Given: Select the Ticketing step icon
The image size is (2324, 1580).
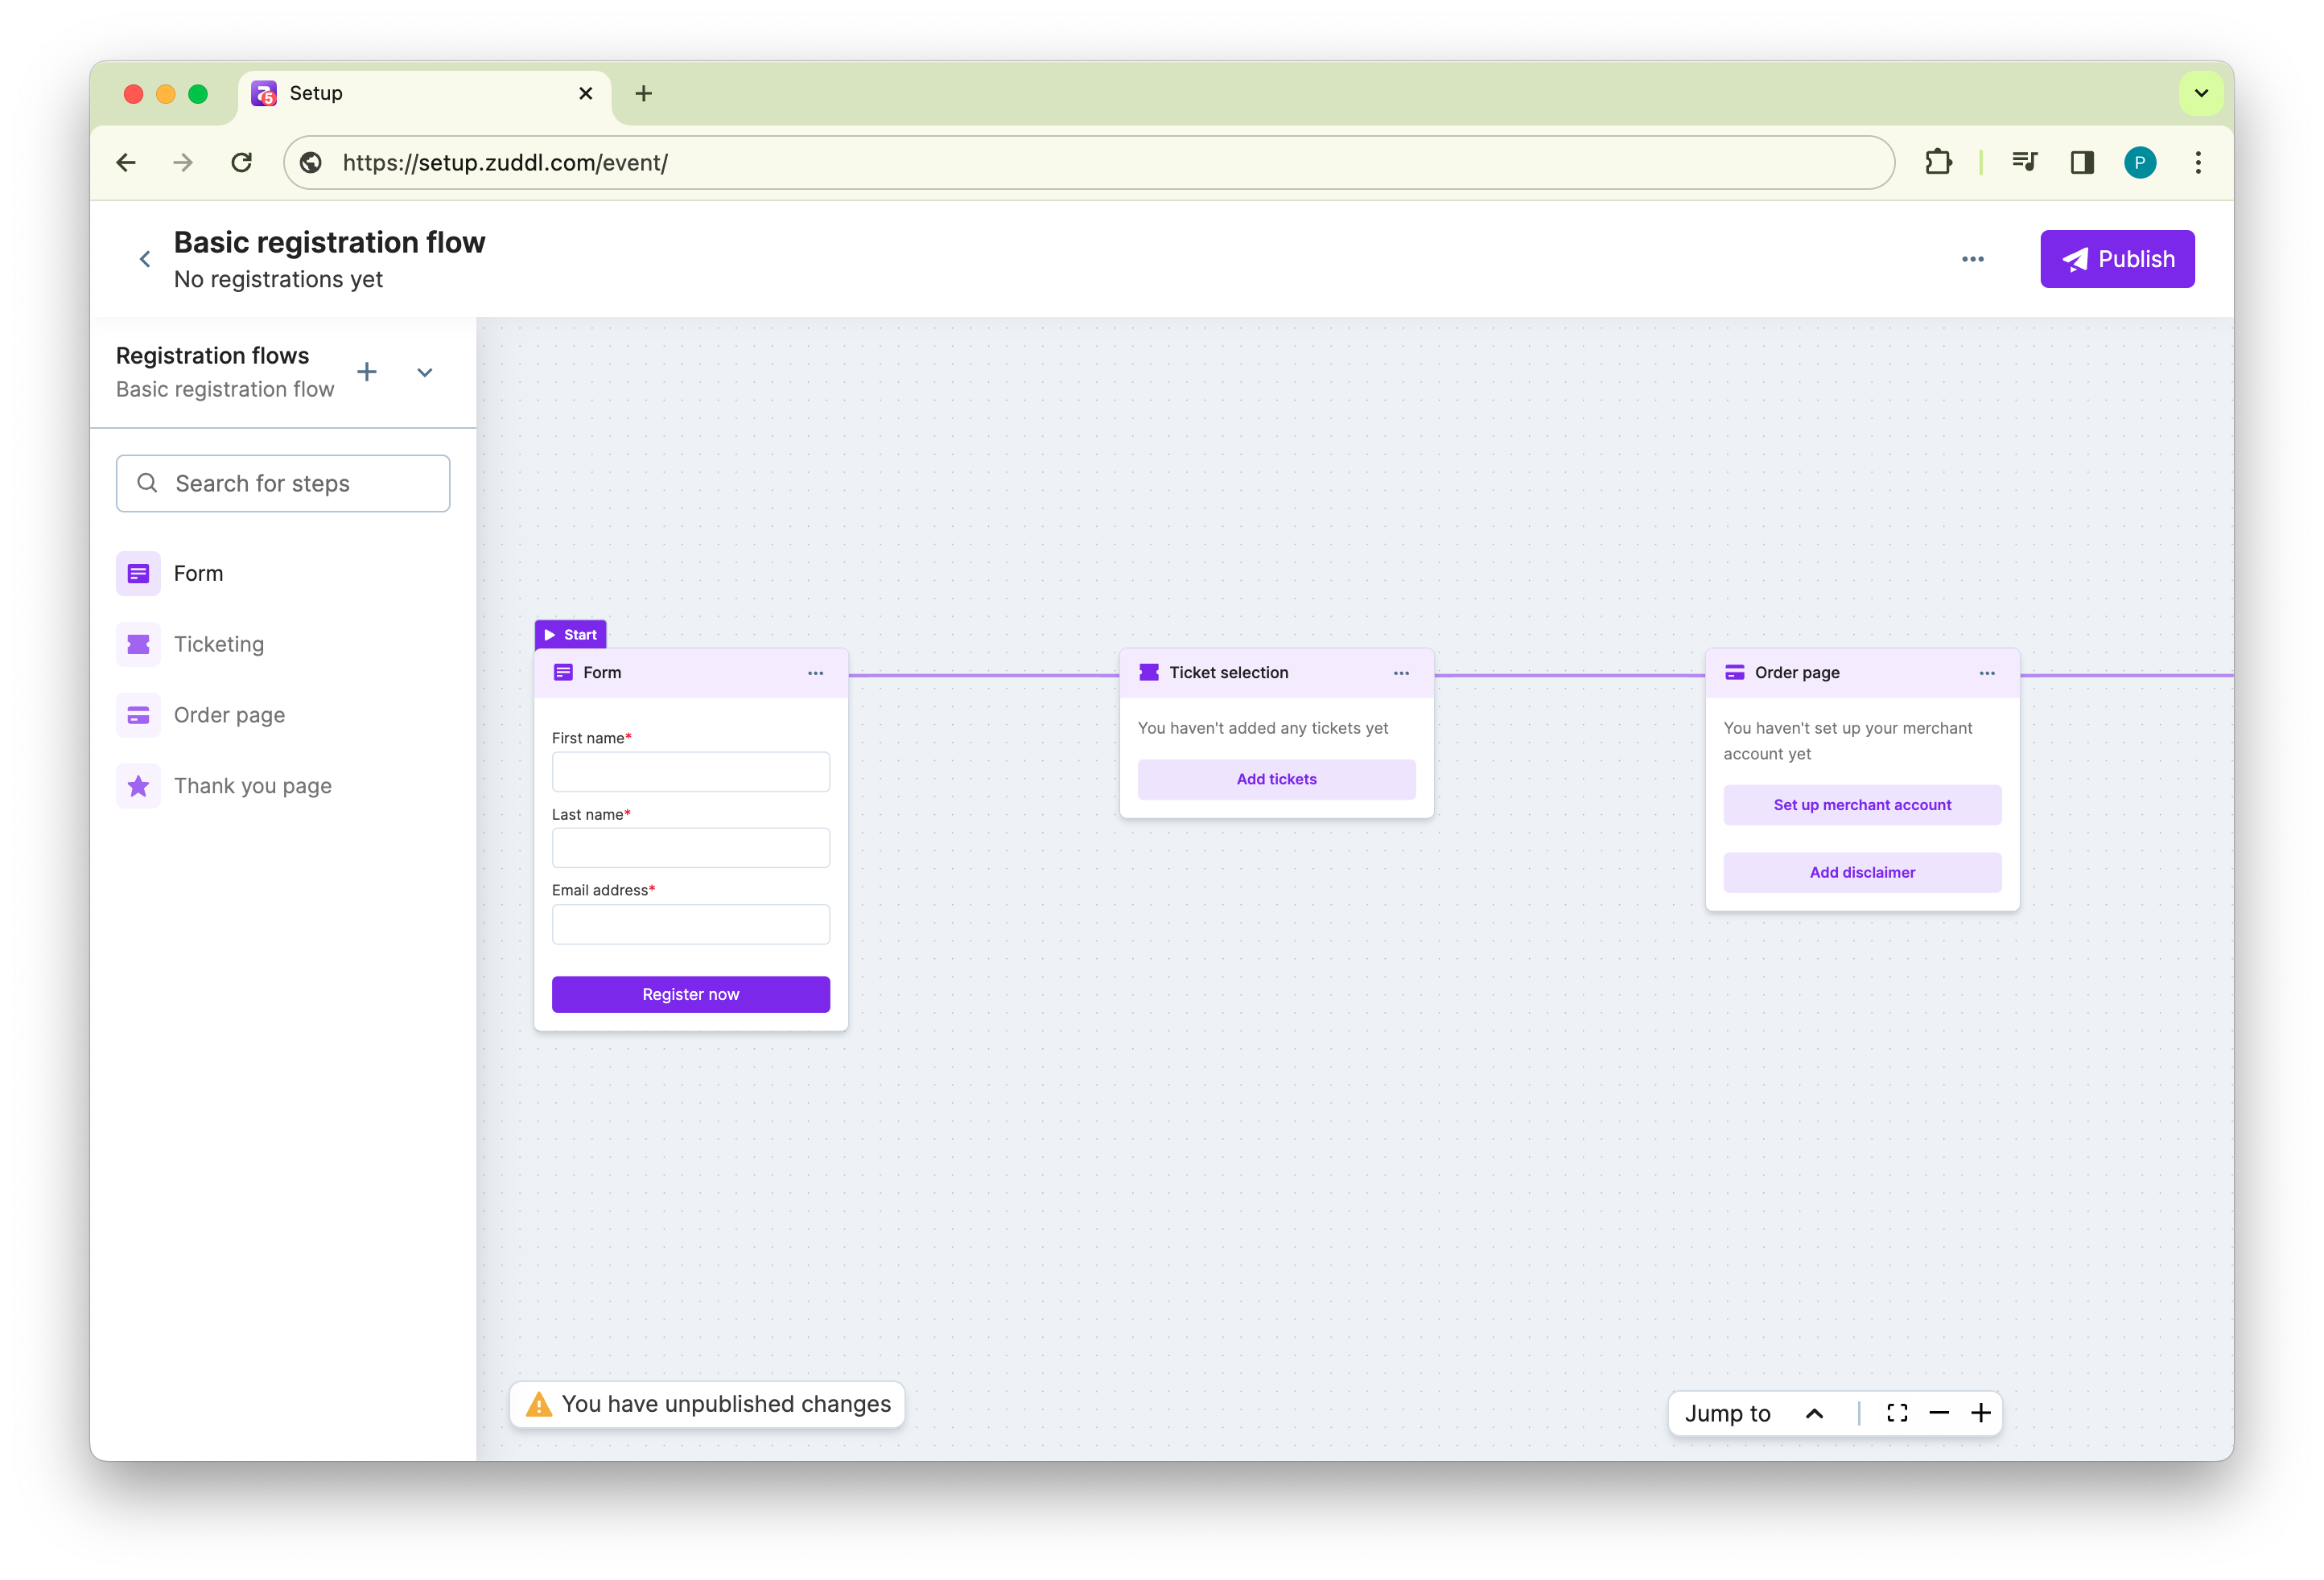Looking at the screenshot, I should click(138, 644).
